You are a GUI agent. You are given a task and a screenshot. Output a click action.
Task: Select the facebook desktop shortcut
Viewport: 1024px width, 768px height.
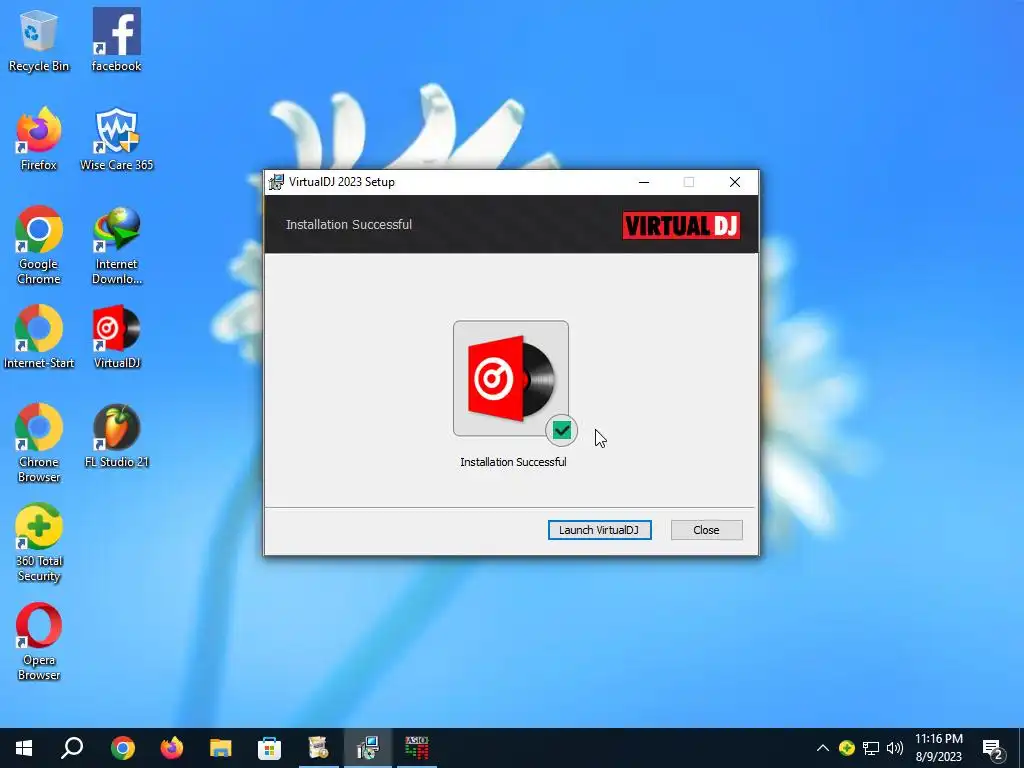point(116,40)
